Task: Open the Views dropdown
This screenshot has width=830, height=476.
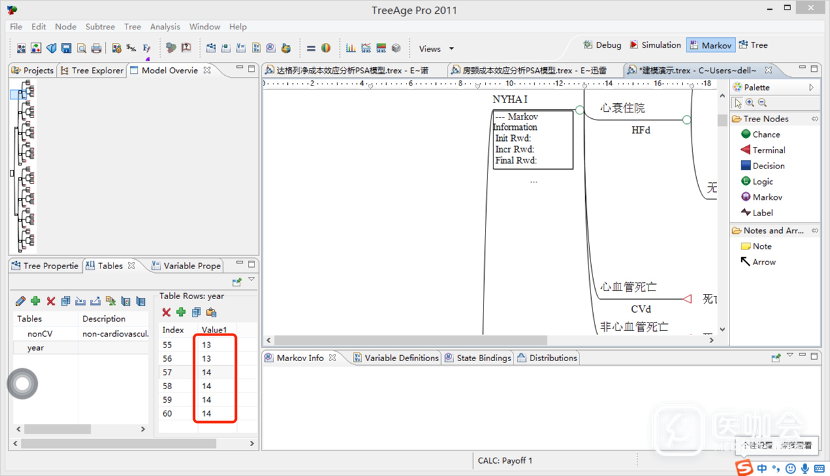Action: (x=436, y=48)
